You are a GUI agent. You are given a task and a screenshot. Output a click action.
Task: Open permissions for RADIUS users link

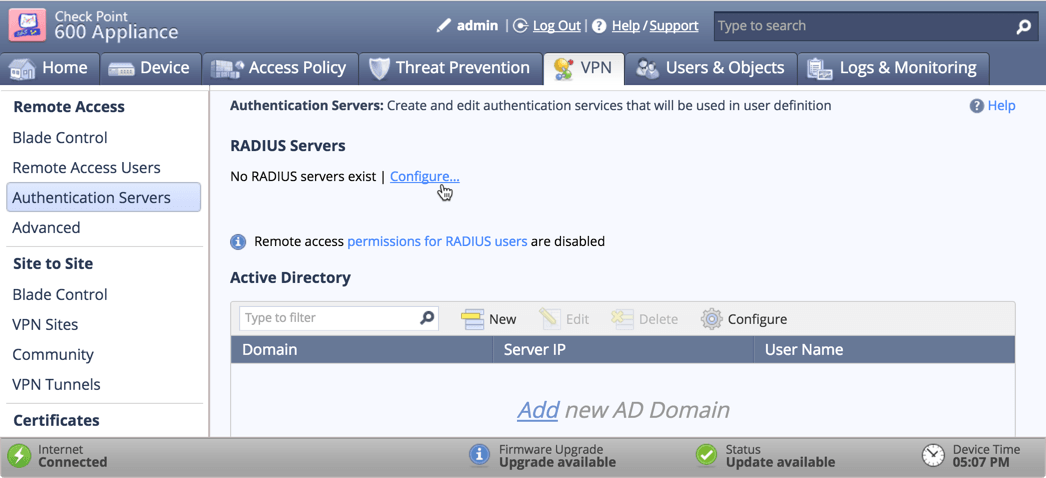coord(438,241)
